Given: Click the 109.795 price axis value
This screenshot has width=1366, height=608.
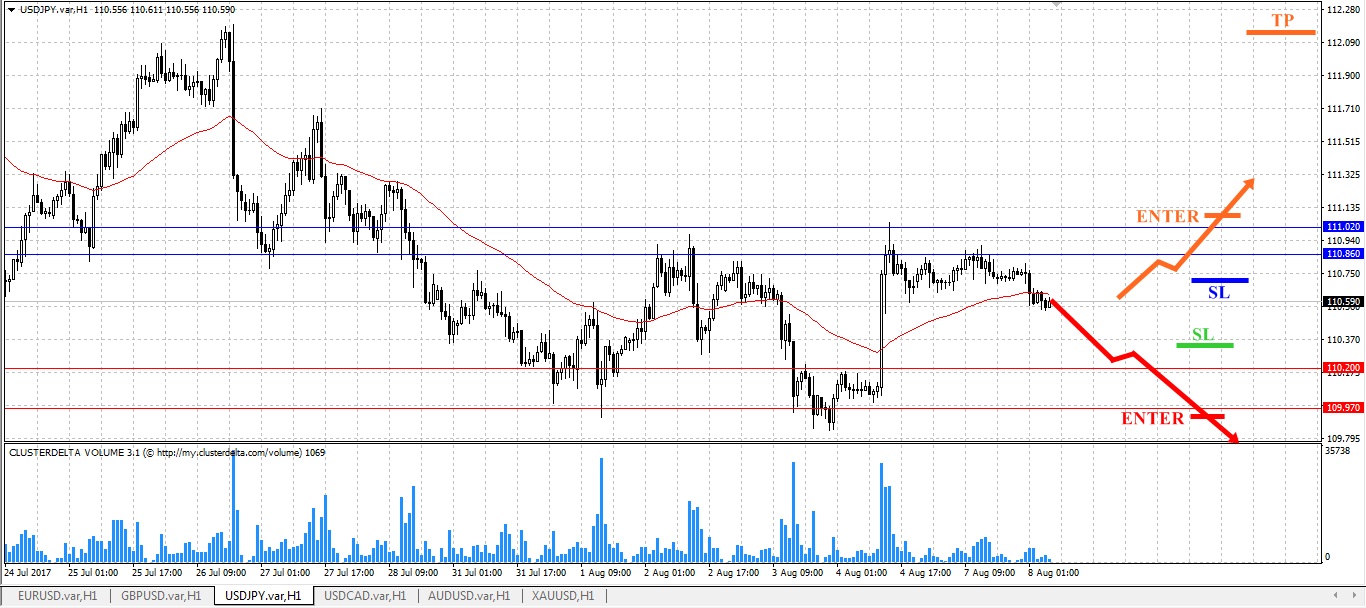Looking at the screenshot, I should pyautogui.click(x=1342, y=438).
